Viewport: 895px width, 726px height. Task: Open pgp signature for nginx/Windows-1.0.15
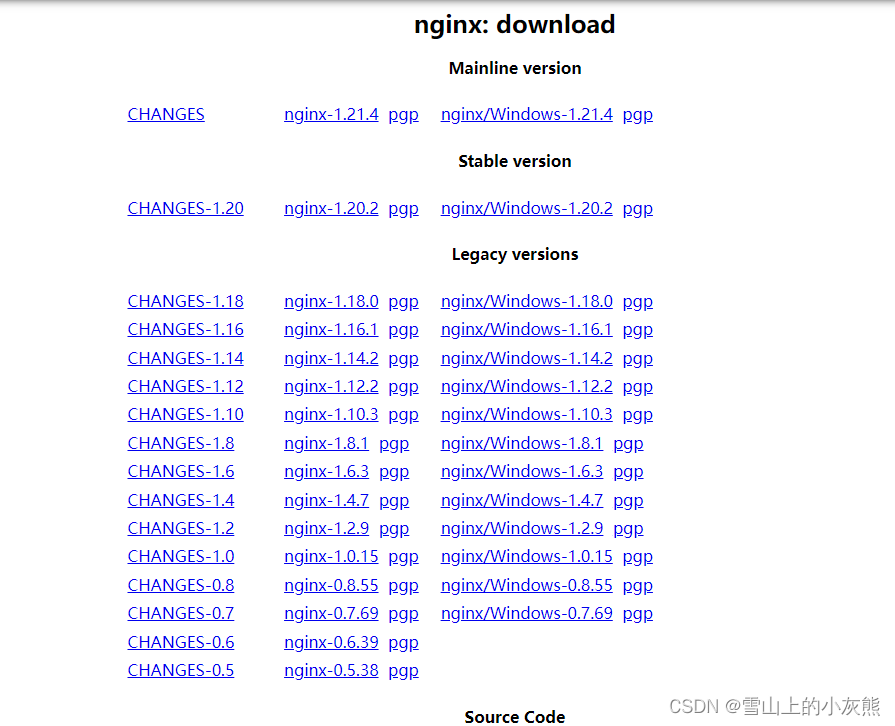click(x=638, y=557)
